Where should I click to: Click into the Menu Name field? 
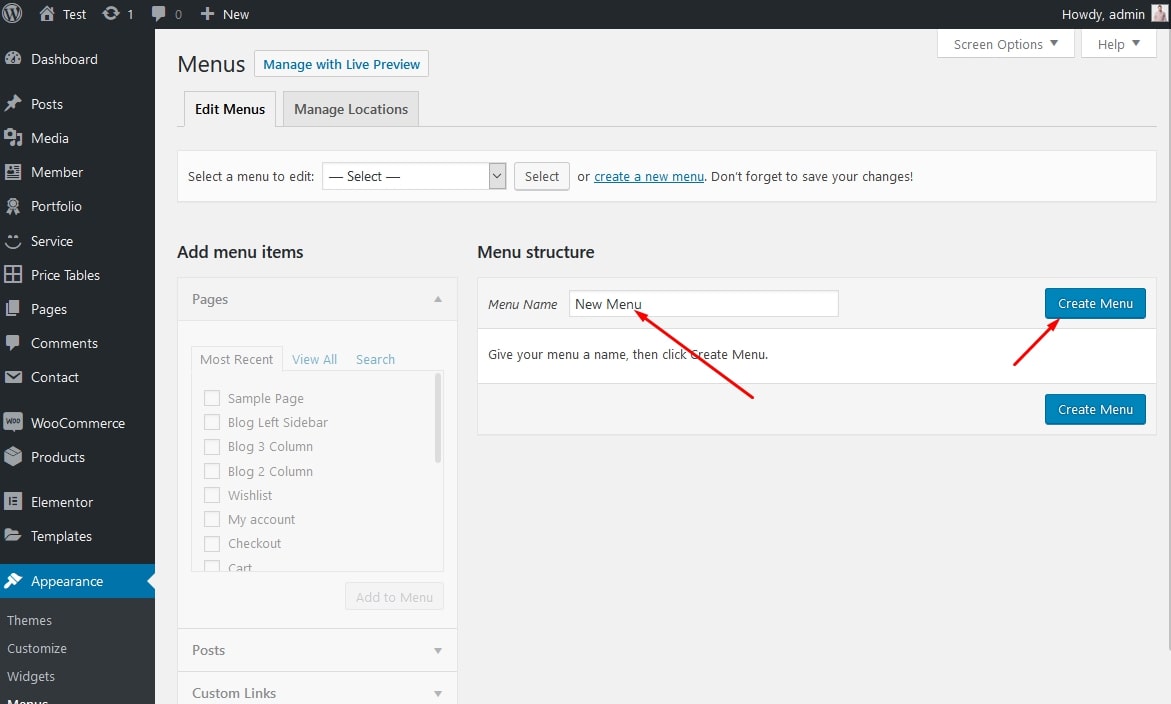703,304
